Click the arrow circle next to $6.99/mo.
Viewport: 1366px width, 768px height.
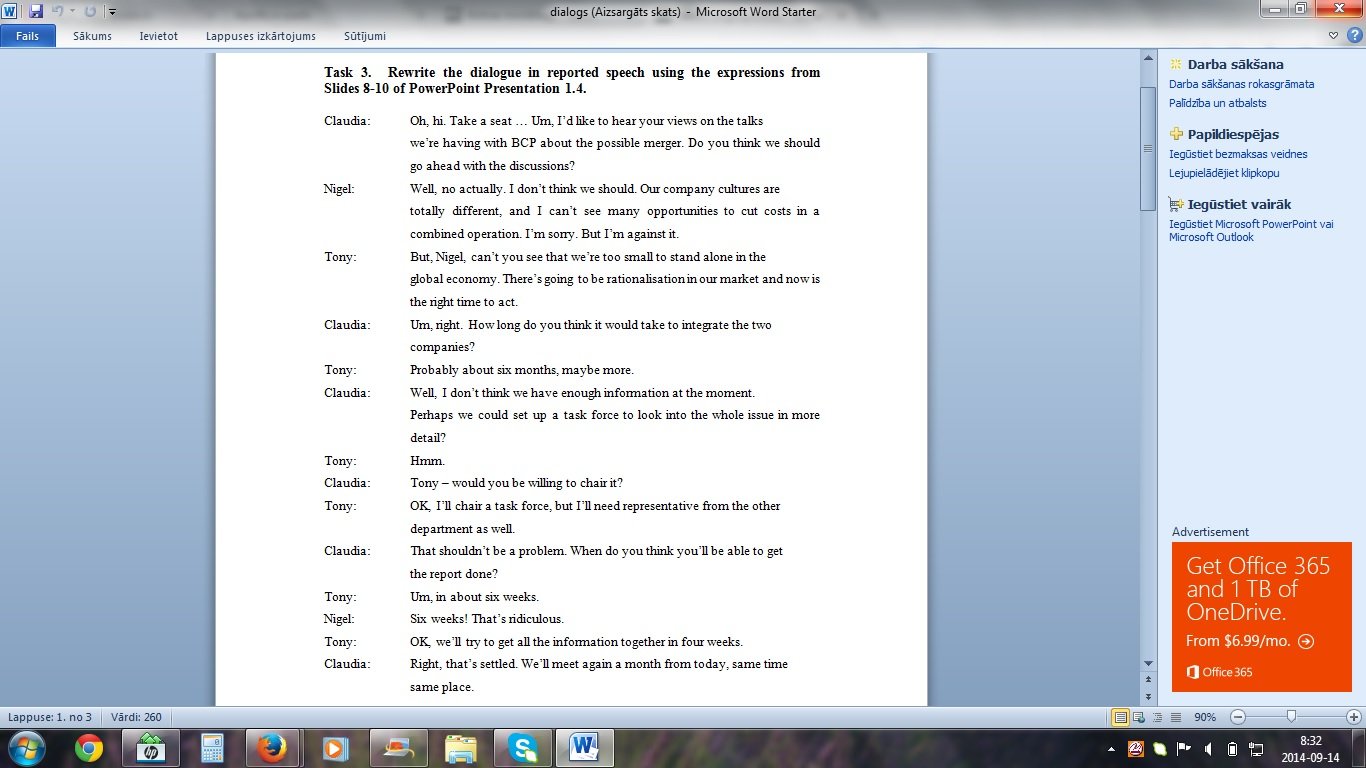point(1306,642)
